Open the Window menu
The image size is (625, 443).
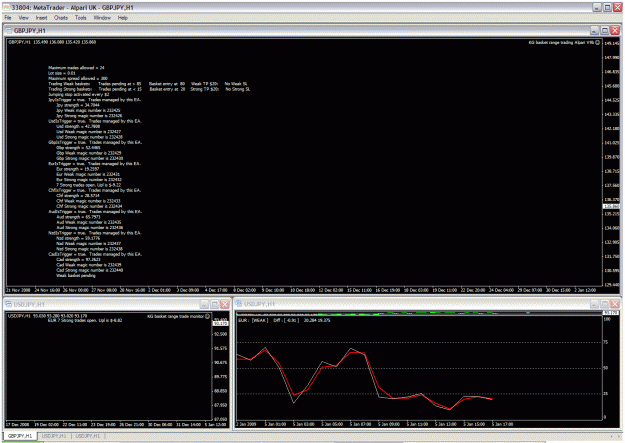[102, 18]
